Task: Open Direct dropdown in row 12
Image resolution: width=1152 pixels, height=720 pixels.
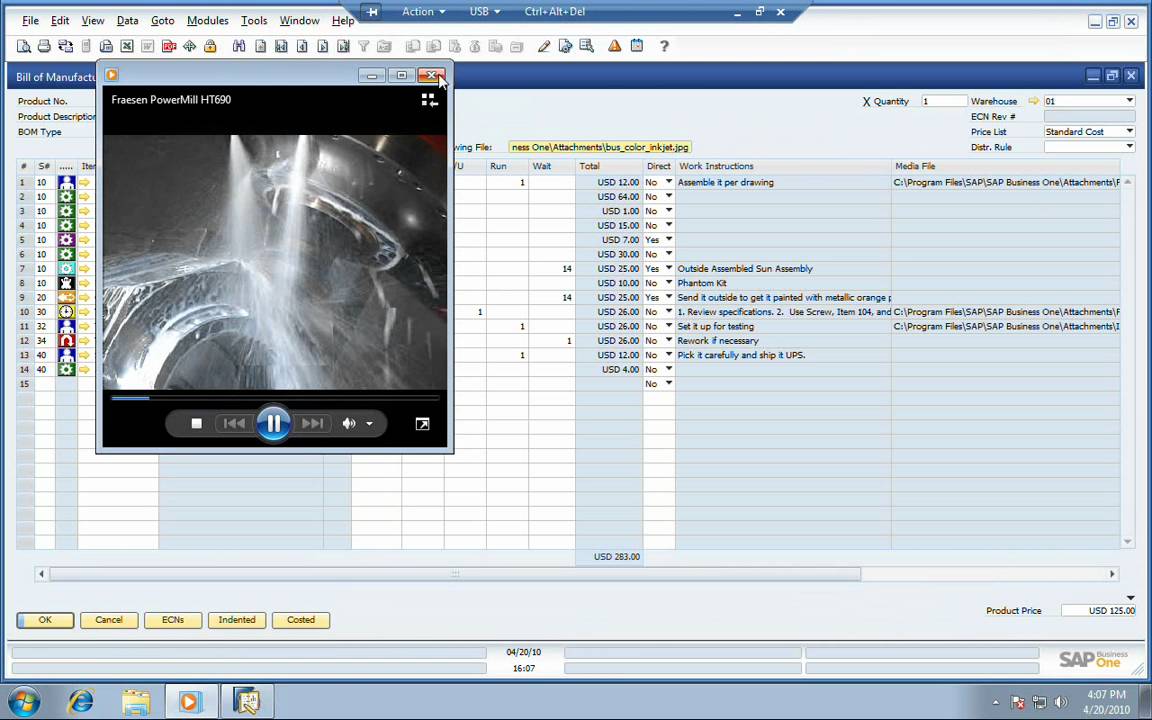Action: point(669,340)
